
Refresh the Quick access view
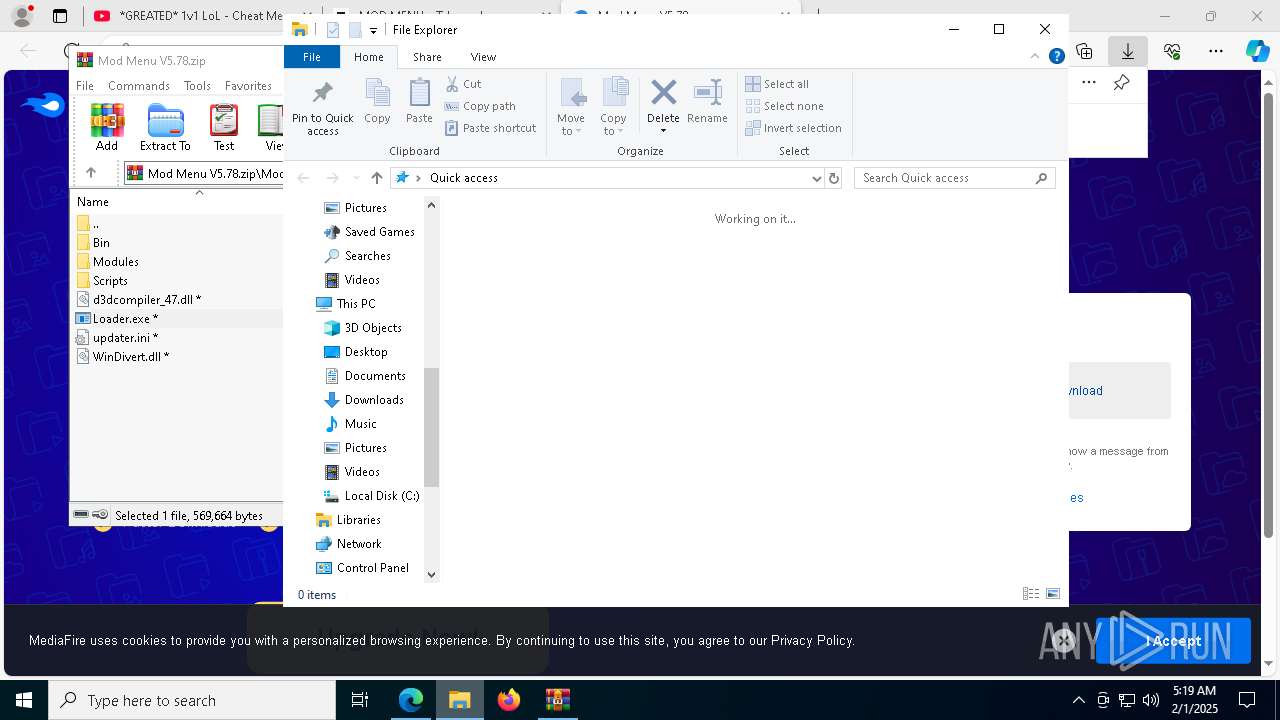(x=833, y=178)
